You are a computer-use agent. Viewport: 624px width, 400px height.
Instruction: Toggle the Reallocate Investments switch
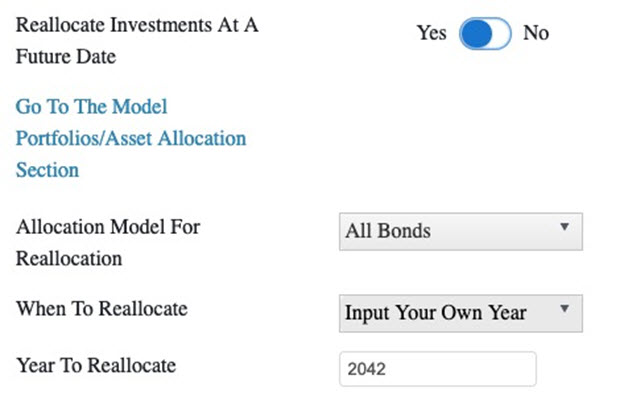486,33
